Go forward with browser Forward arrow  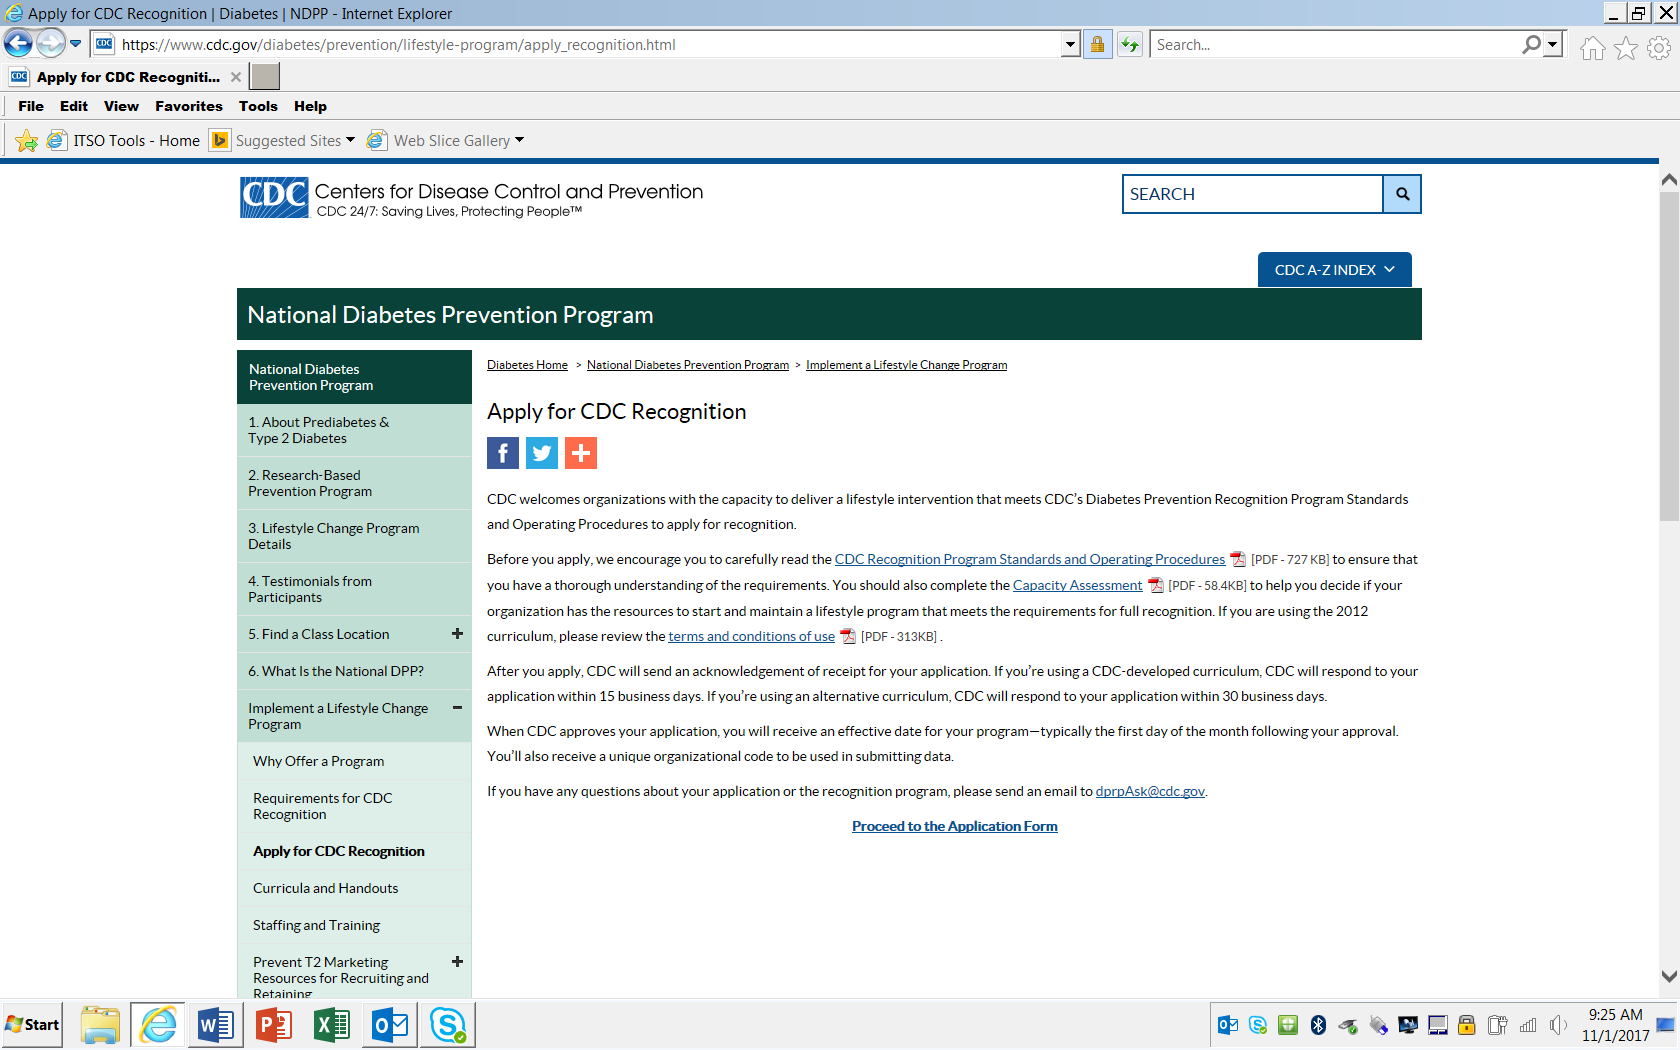point(50,44)
